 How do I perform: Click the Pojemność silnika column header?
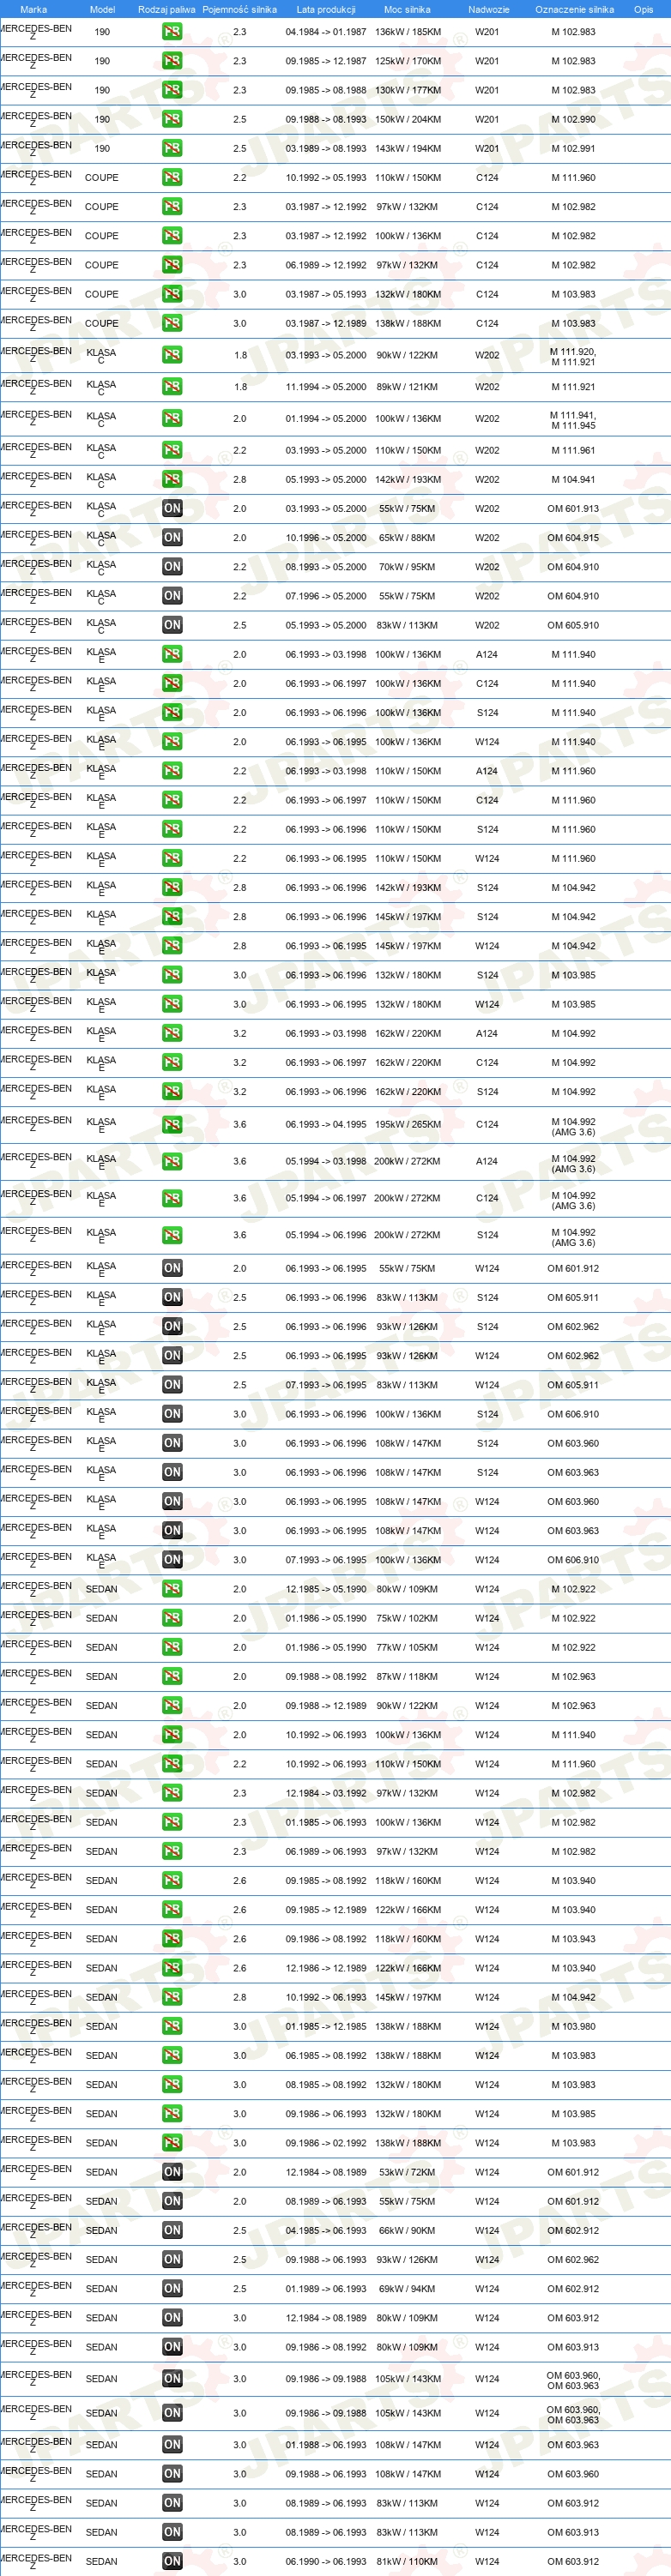tap(240, 9)
